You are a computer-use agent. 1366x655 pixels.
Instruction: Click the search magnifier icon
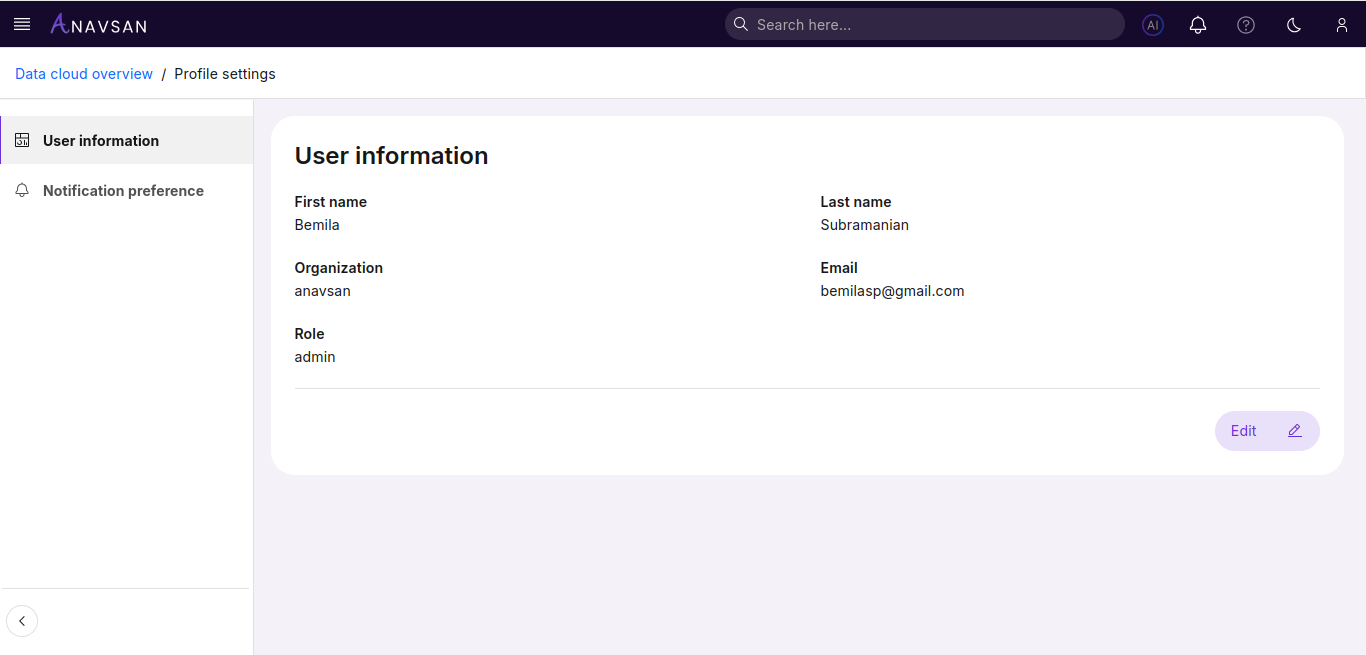(740, 24)
